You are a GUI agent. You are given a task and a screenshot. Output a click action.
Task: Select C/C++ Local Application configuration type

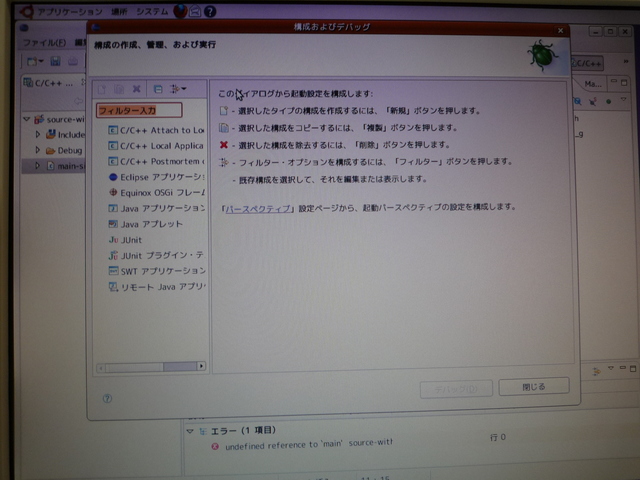coord(156,146)
